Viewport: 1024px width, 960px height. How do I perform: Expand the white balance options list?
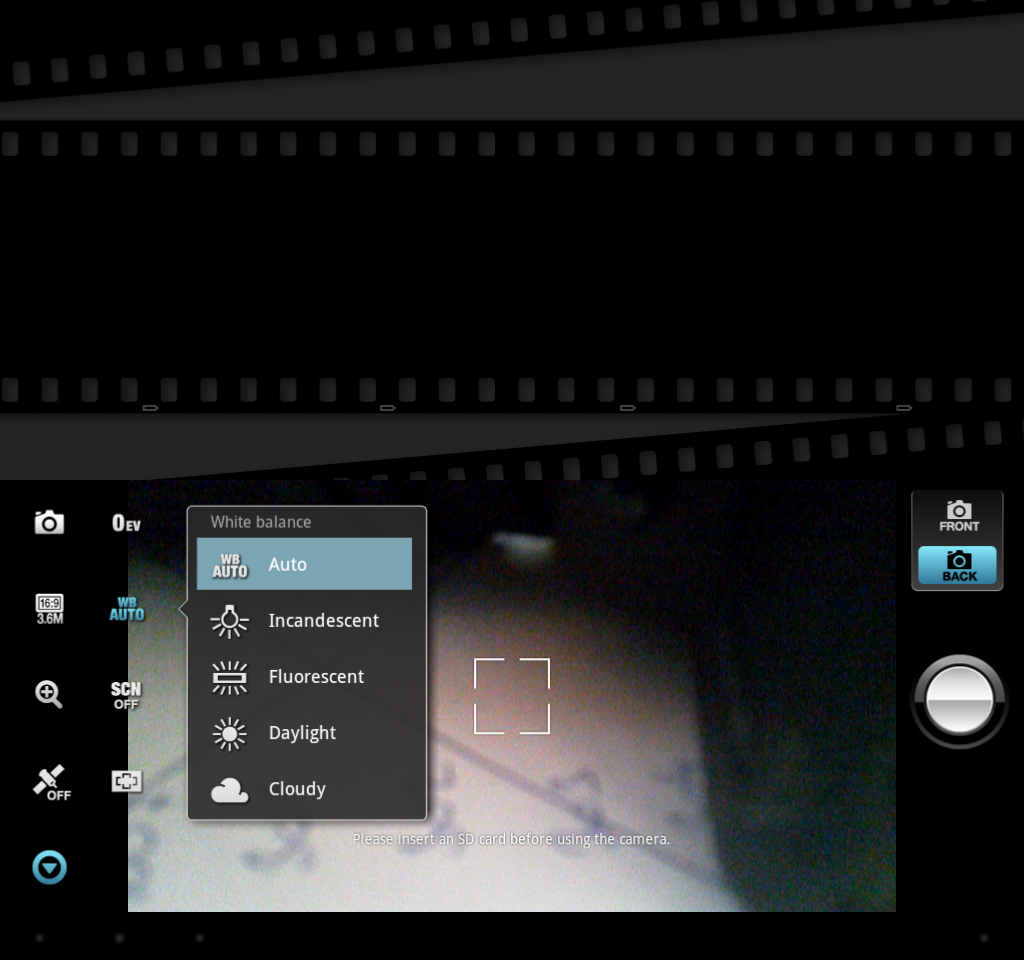point(125,608)
